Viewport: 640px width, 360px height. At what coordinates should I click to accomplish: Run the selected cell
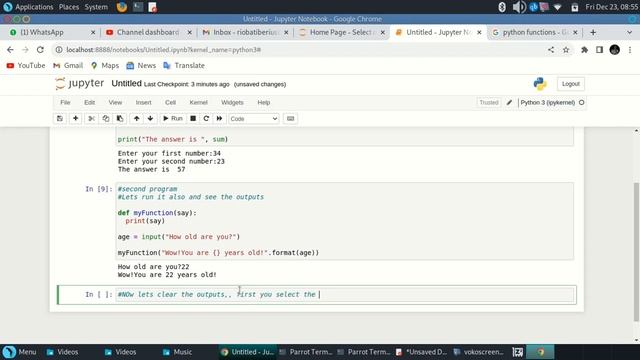coord(173,118)
